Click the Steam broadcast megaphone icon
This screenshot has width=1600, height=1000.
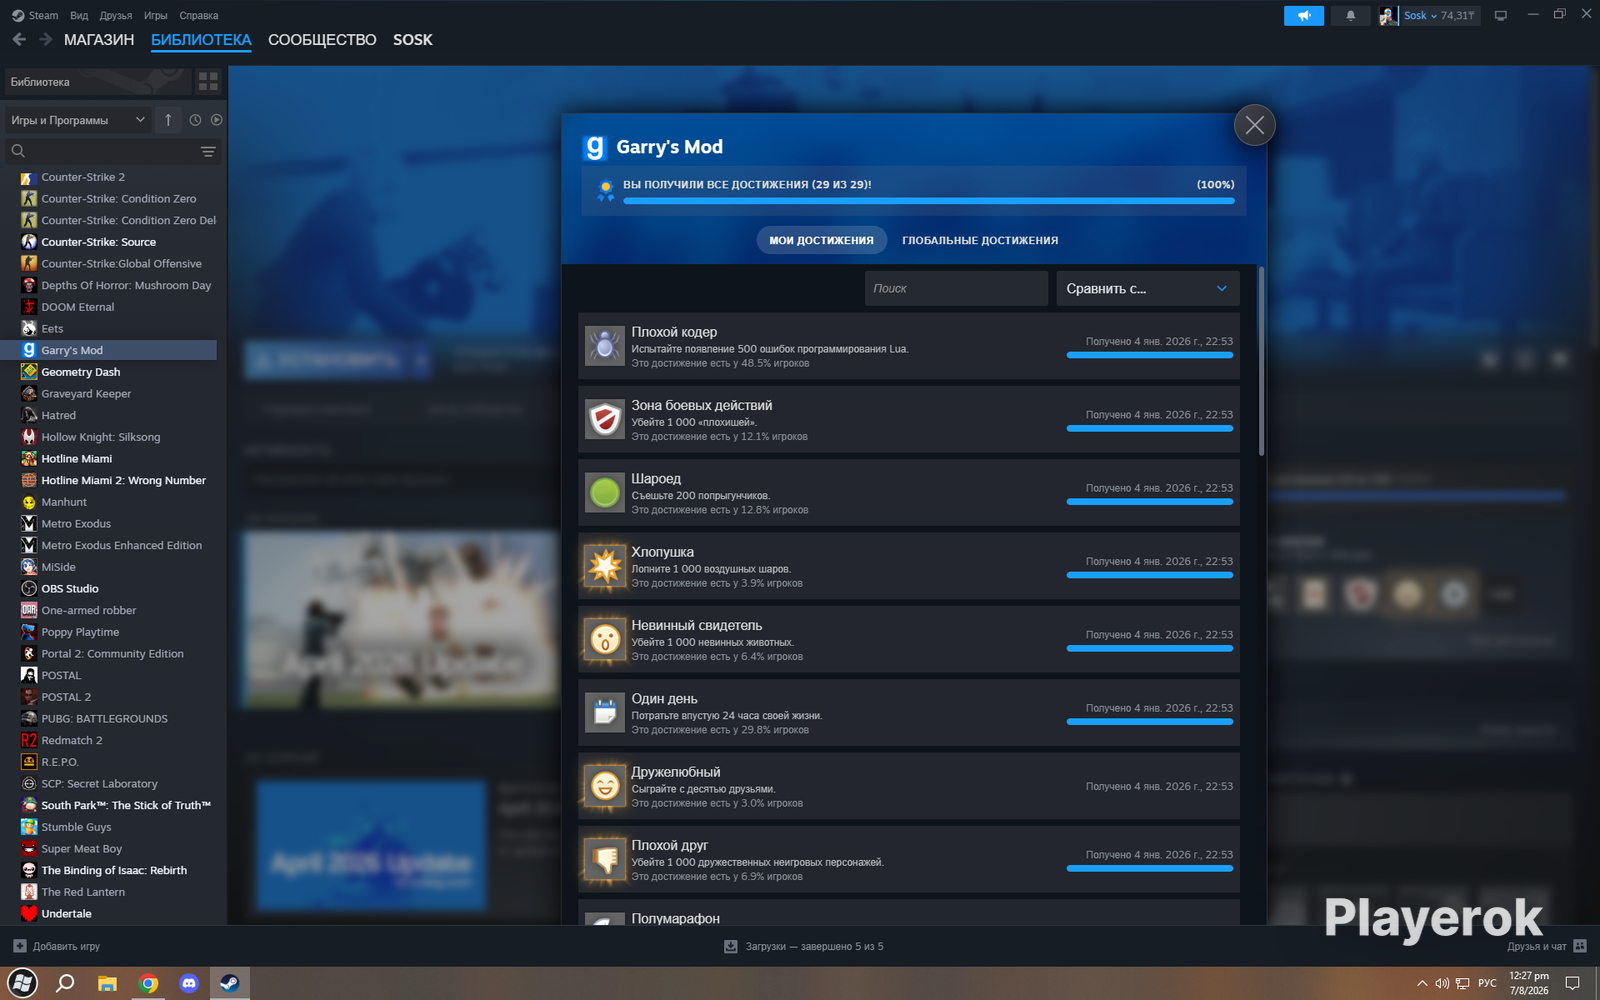(1304, 16)
